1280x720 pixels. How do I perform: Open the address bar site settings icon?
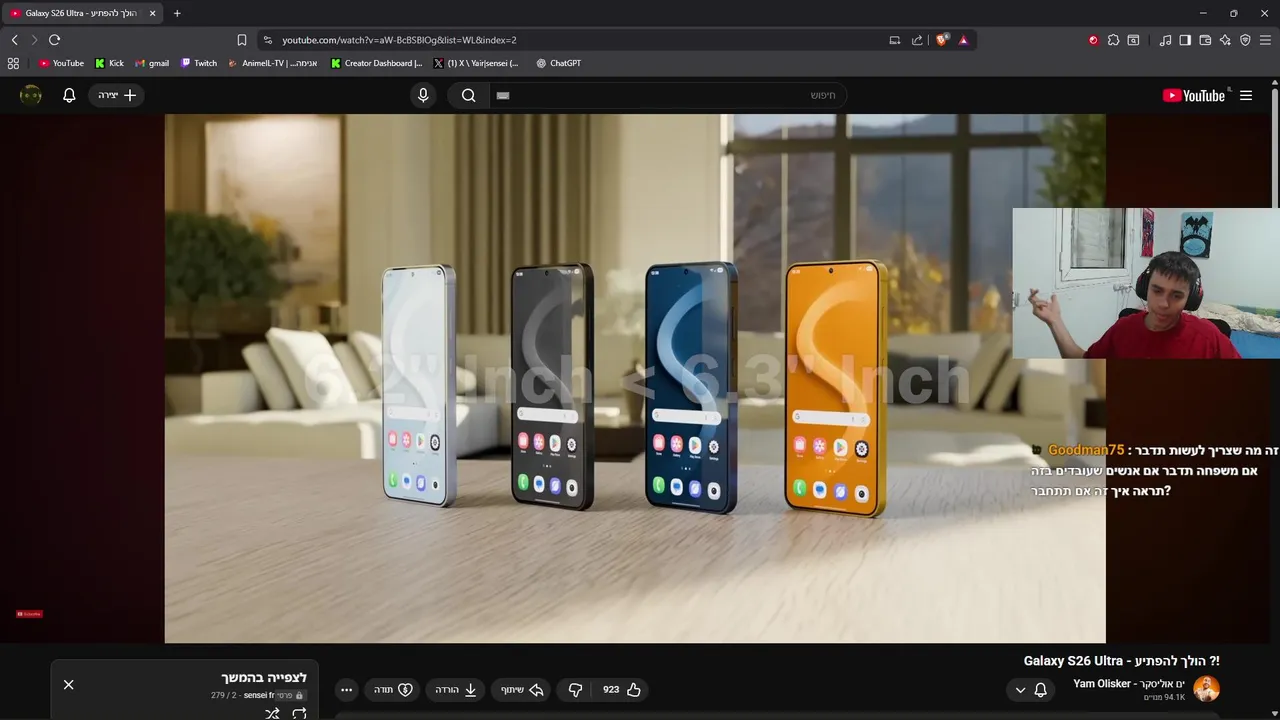[x=267, y=40]
